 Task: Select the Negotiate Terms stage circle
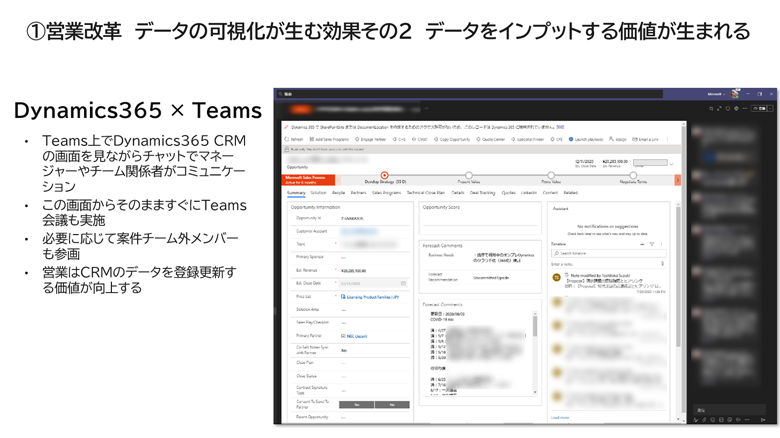(633, 175)
